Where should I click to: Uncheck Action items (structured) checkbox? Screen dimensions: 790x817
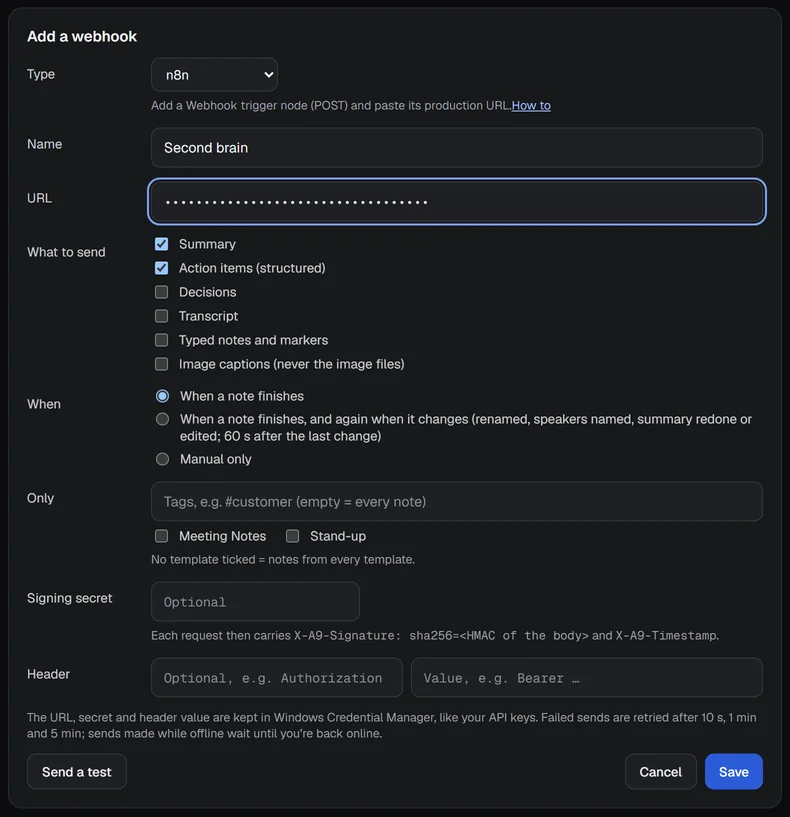pyautogui.click(x=162, y=268)
